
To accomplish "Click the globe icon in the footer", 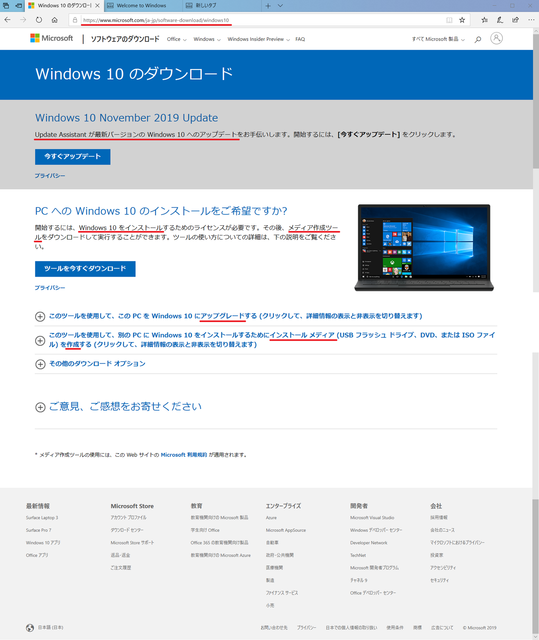I will [x=30, y=628].
